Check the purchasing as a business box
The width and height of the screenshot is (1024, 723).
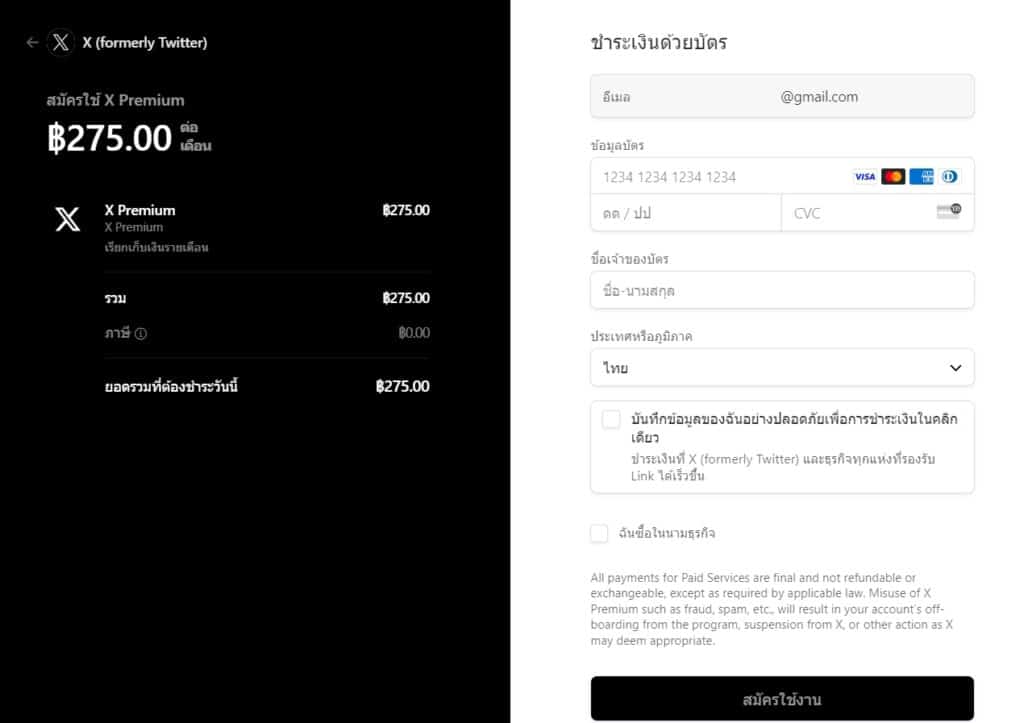pos(599,534)
